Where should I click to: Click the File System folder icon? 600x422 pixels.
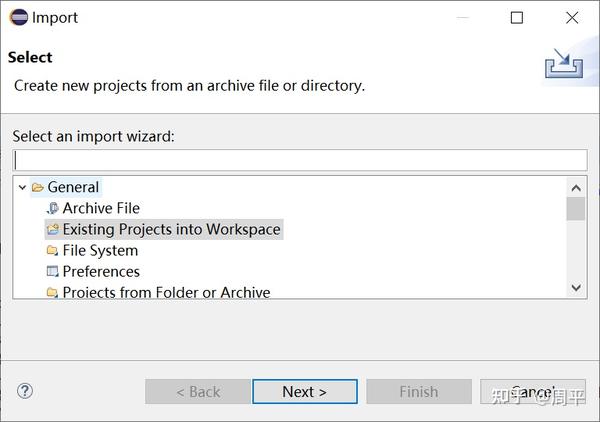pos(53,250)
